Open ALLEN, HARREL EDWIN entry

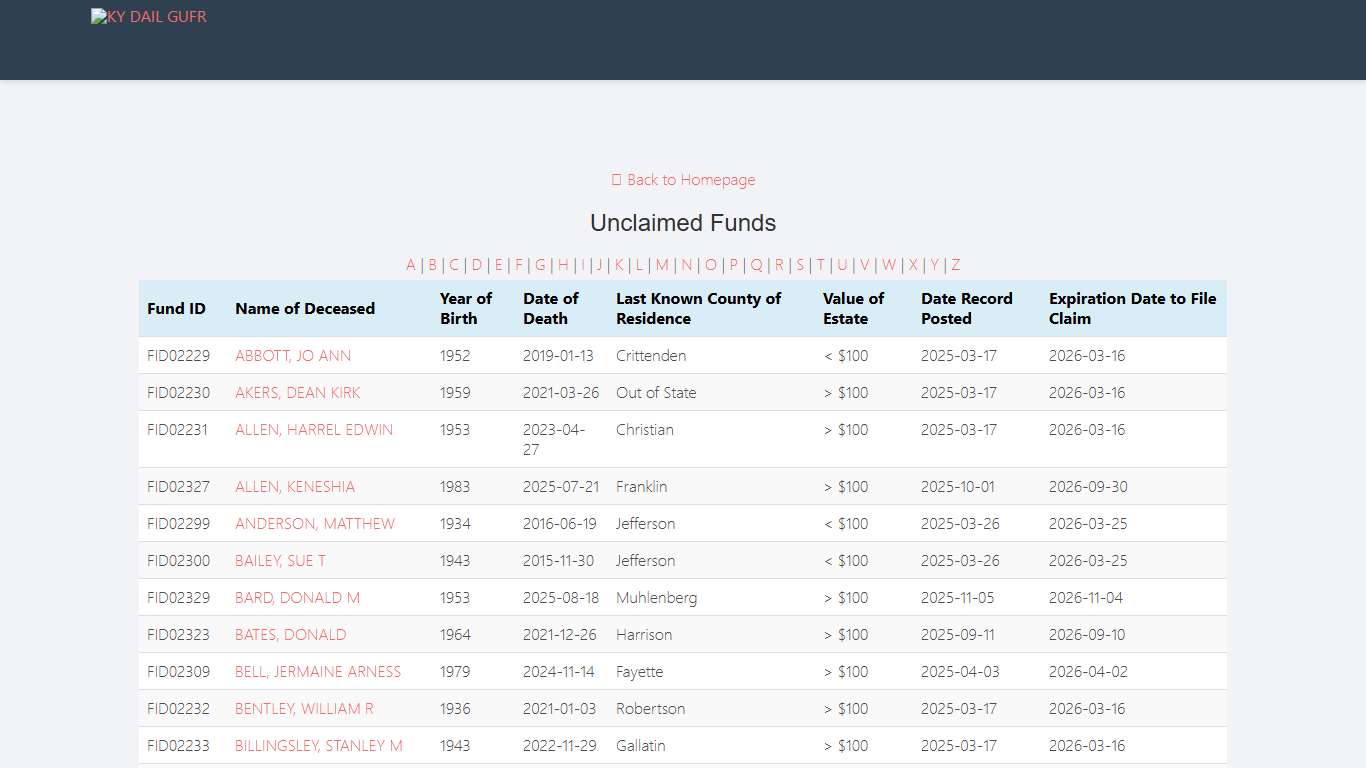coord(314,430)
